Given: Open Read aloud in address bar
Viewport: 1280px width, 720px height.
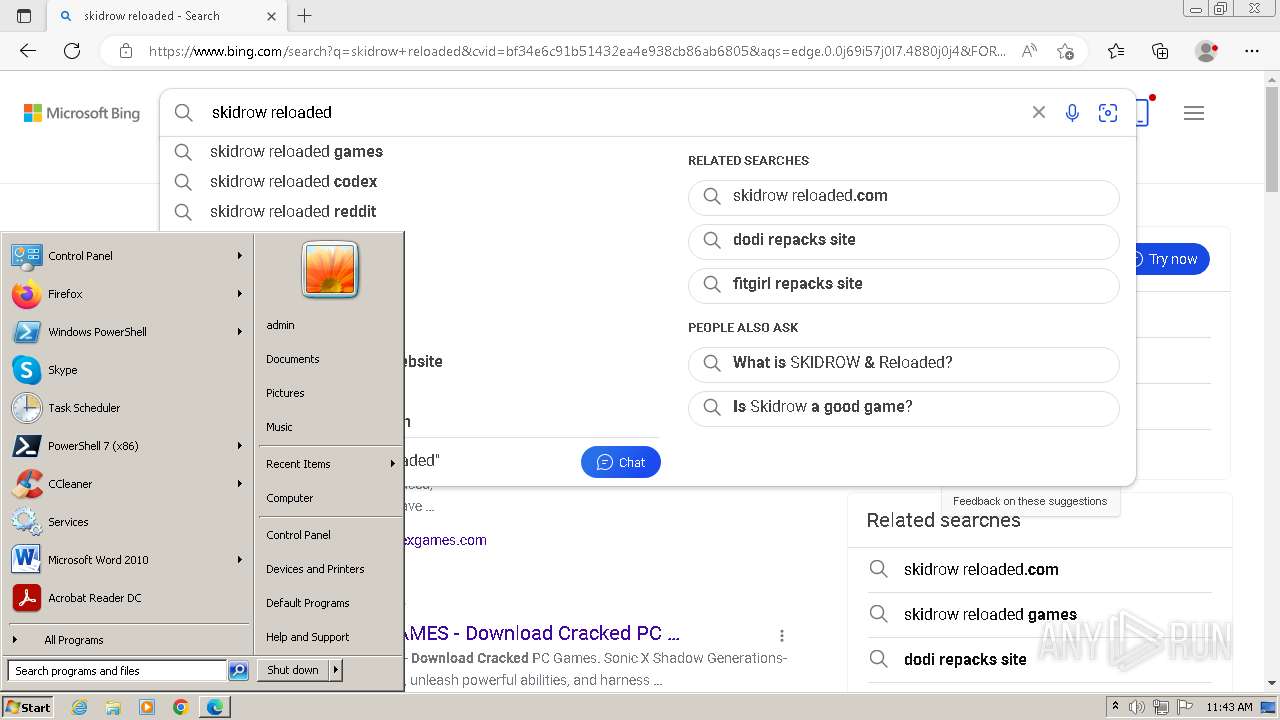Looking at the screenshot, I should pos(1029,51).
